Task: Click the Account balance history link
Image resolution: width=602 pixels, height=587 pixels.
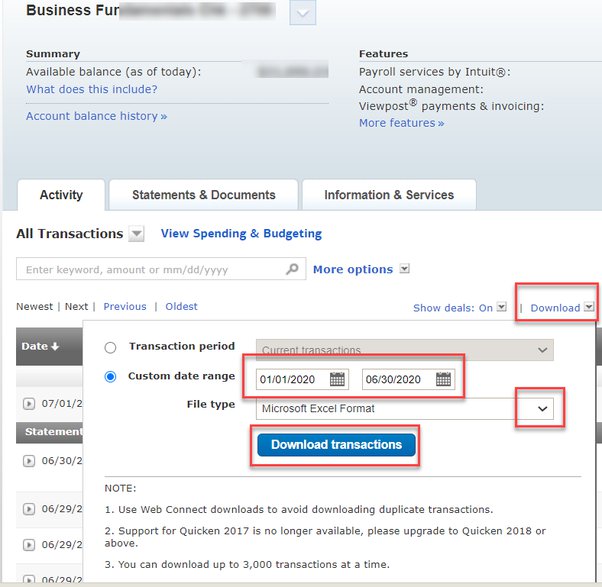Action: click(x=96, y=116)
